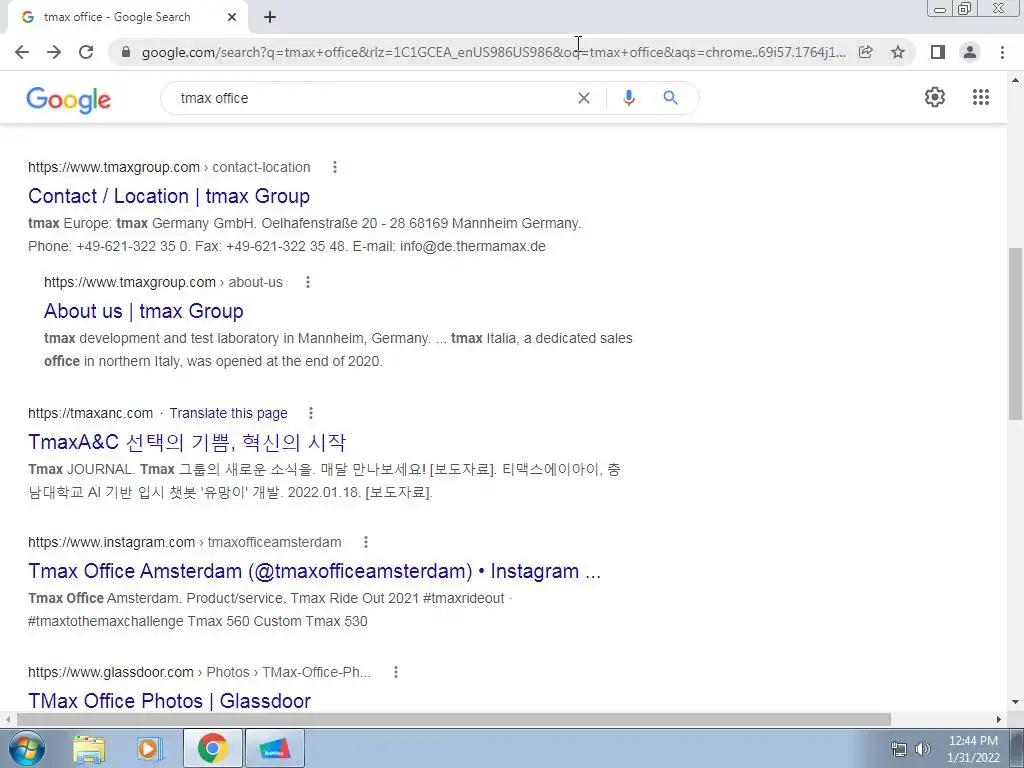
Task: Share this page from the address bar
Action: click(x=865, y=52)
